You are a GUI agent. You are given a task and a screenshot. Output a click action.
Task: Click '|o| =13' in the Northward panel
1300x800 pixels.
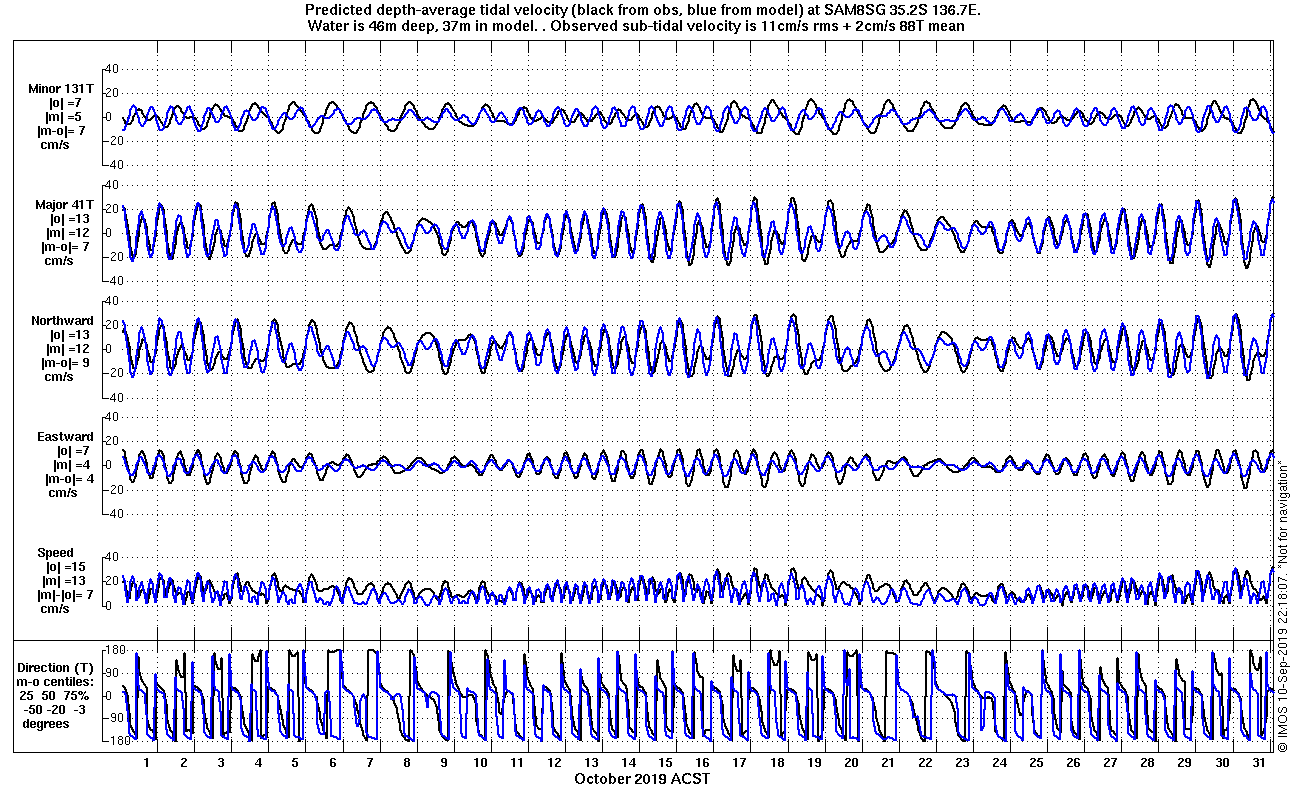pyautogui.click(x=69, y=335)
